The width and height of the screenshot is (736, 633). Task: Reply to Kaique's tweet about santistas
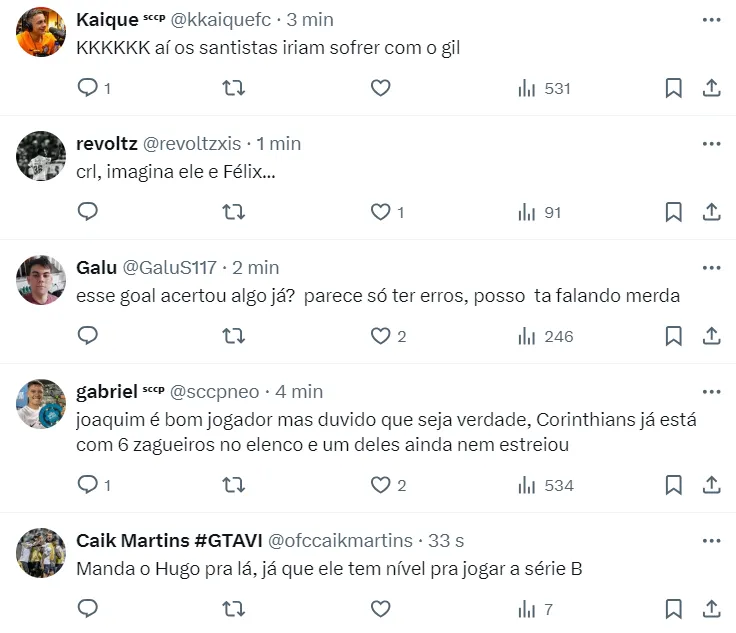(x=88, y=88)
